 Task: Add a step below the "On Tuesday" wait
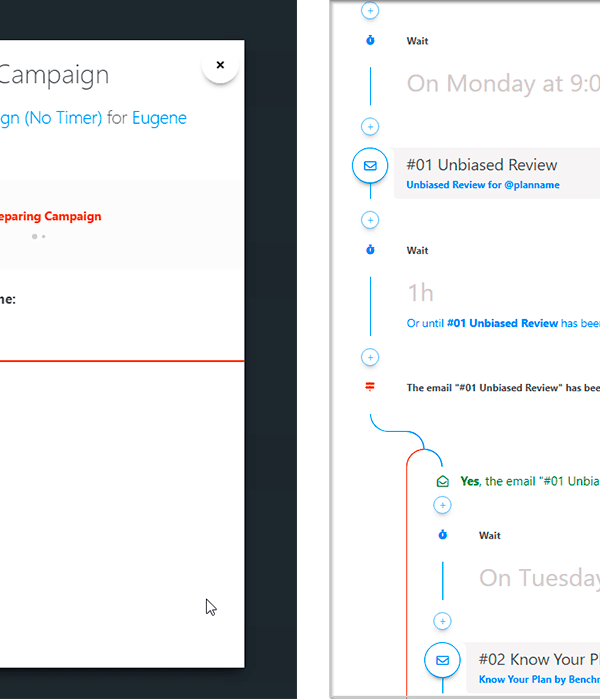pyautogui.click(x=443, y=622)
